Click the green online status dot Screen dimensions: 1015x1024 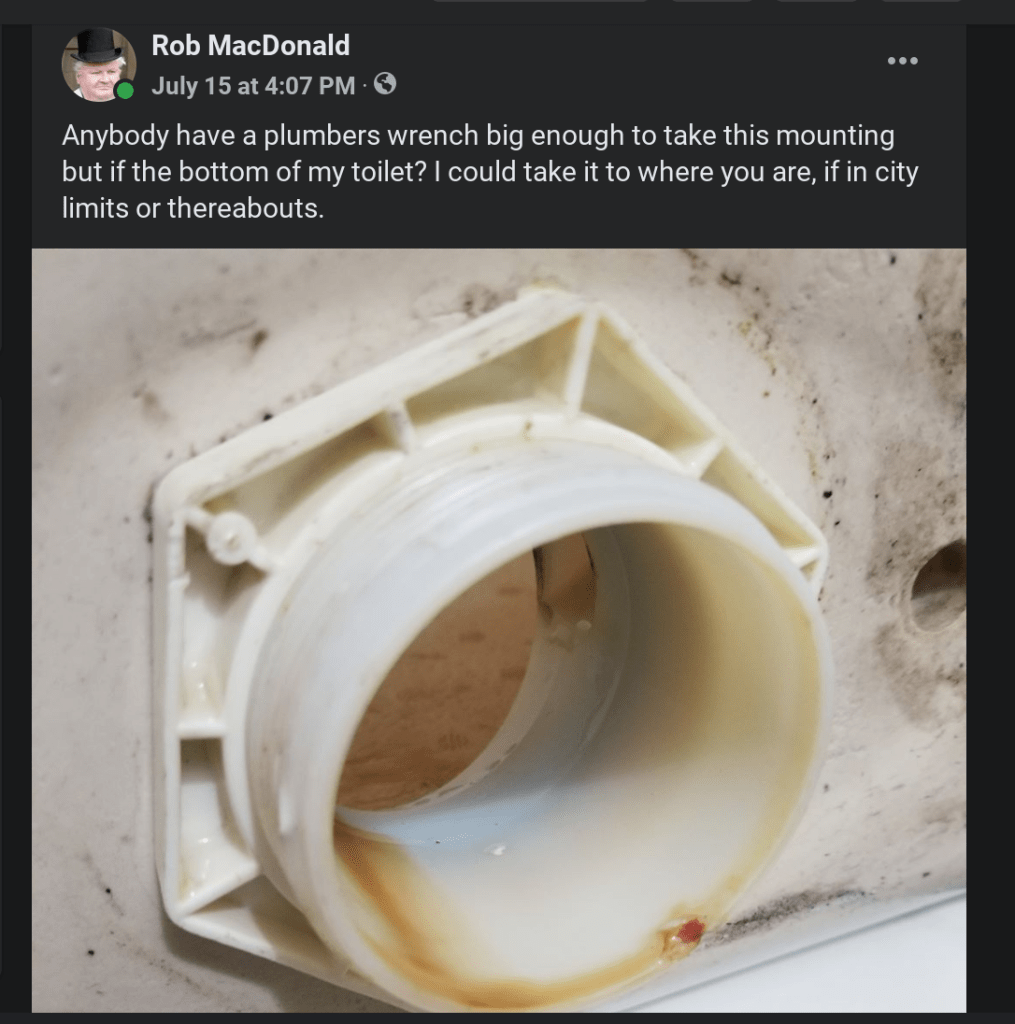pos(125,92)
